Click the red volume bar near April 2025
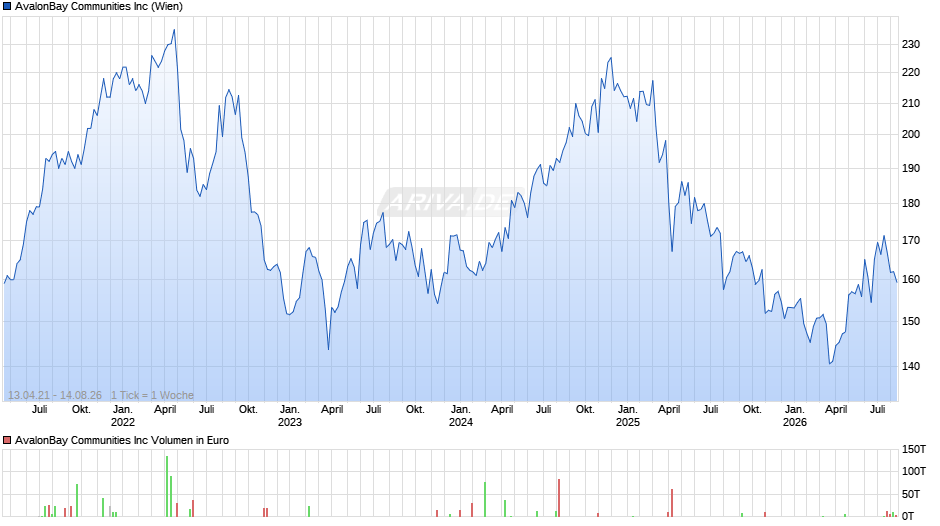The height and width of the screenshot is (526, 940). tap(672, 503)
